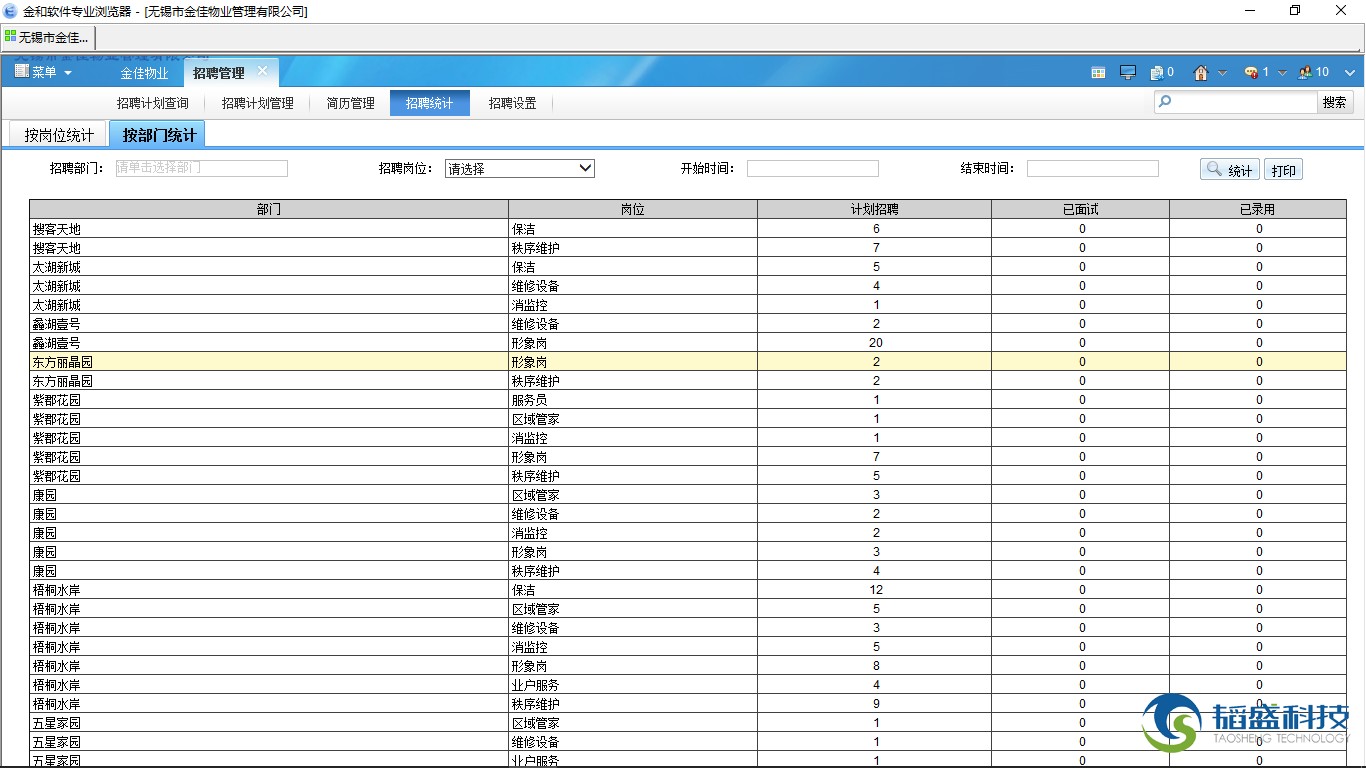Select the 太湖新城 维修设备 row
This screenshot has width=1366, height=768.
pyautogui.click(x=688, y=286)
